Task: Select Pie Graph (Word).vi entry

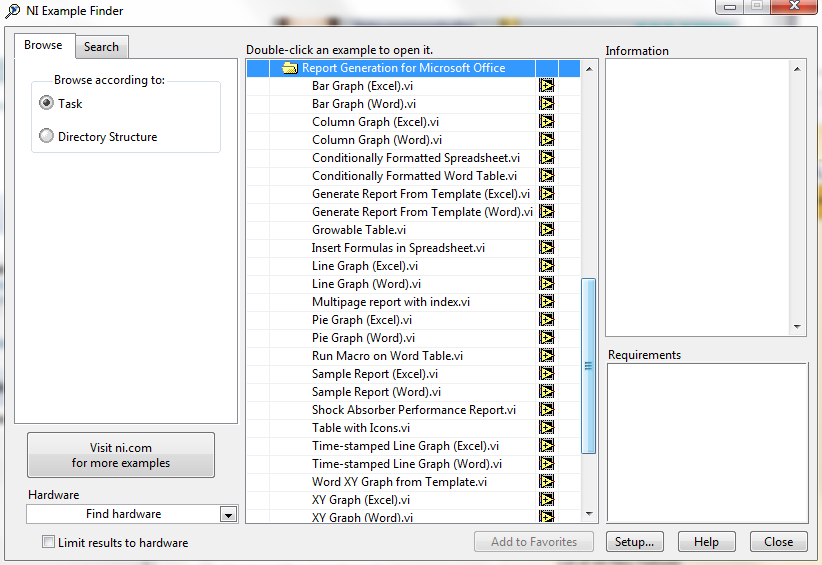Action: [x=363, y=338]
